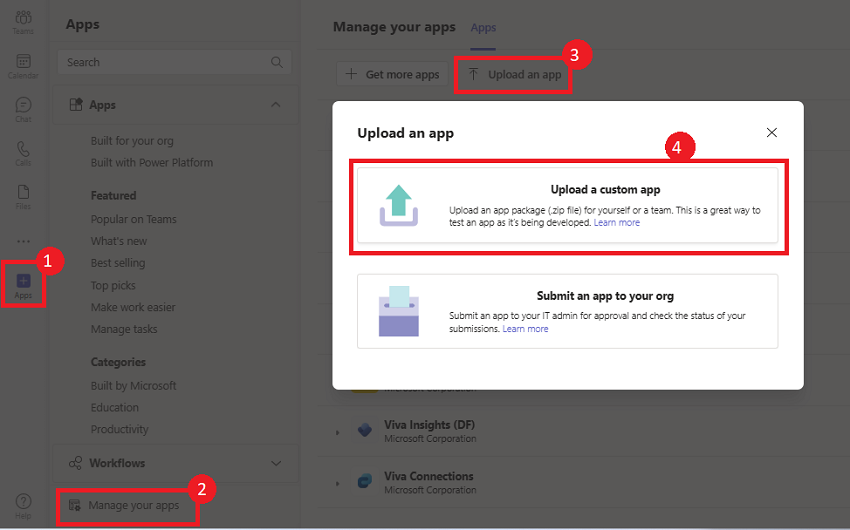Close the Upload an app dialog
The image size is (850, 530).
tap(771, 133)
